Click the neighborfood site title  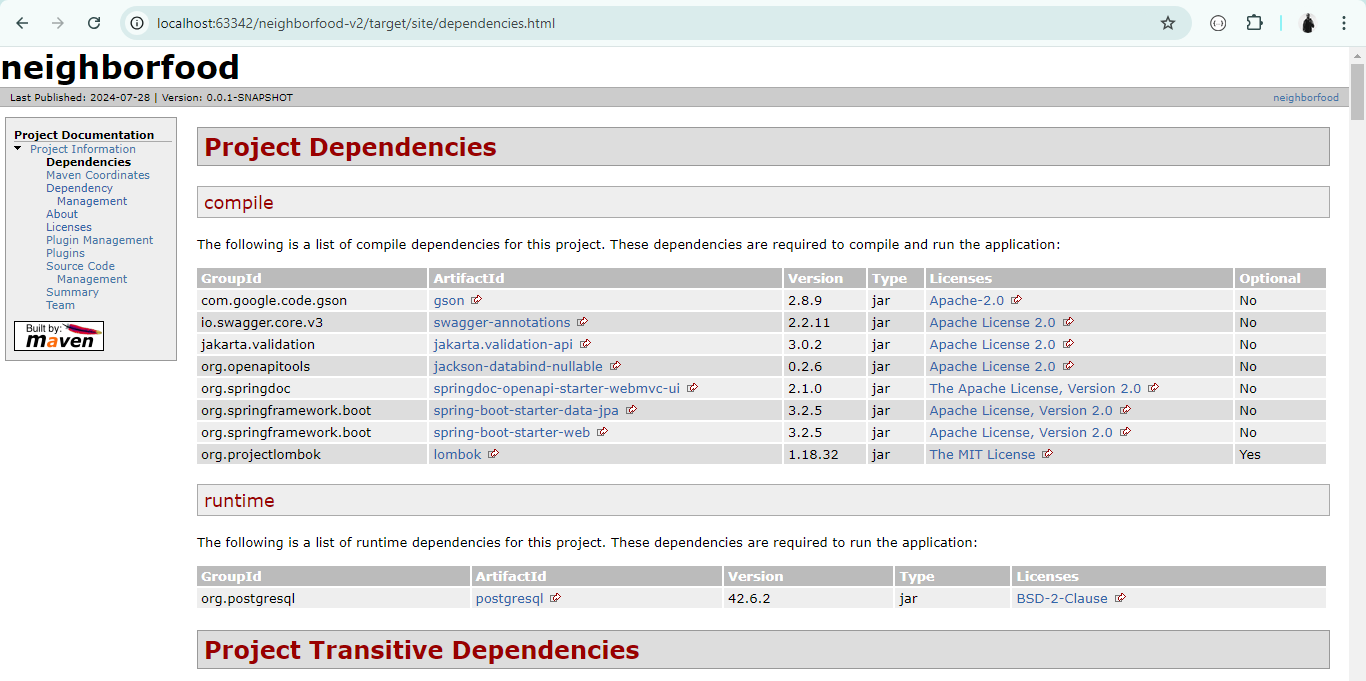coord(120,67)
